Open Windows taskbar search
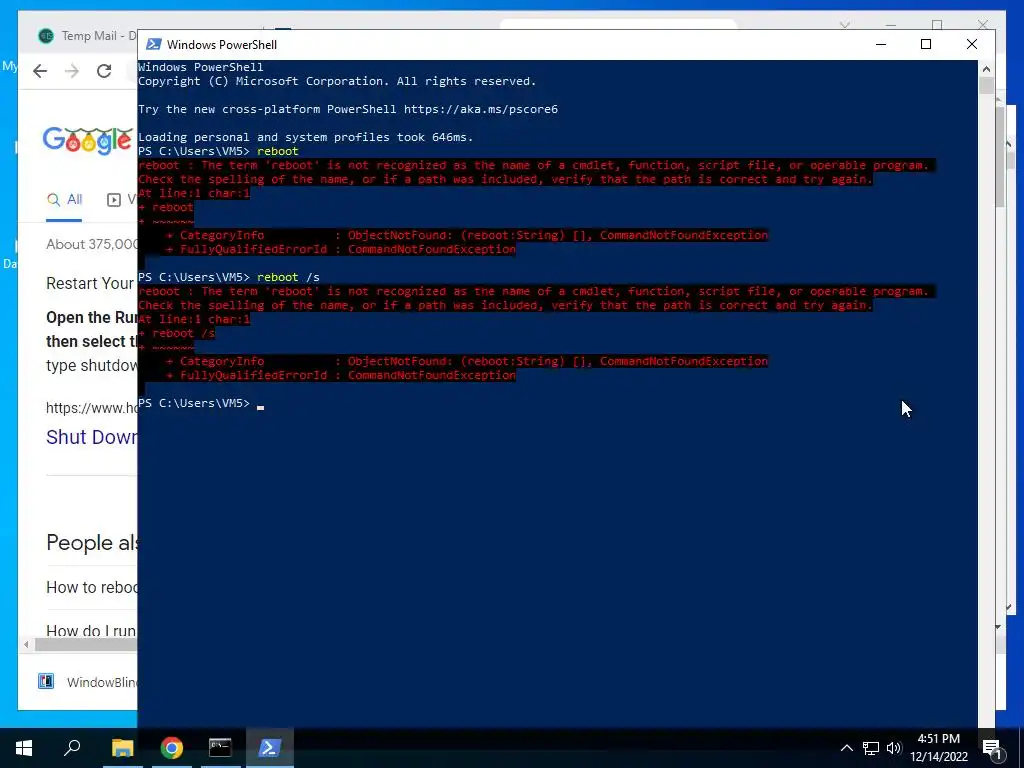 (x=72, y=748)
